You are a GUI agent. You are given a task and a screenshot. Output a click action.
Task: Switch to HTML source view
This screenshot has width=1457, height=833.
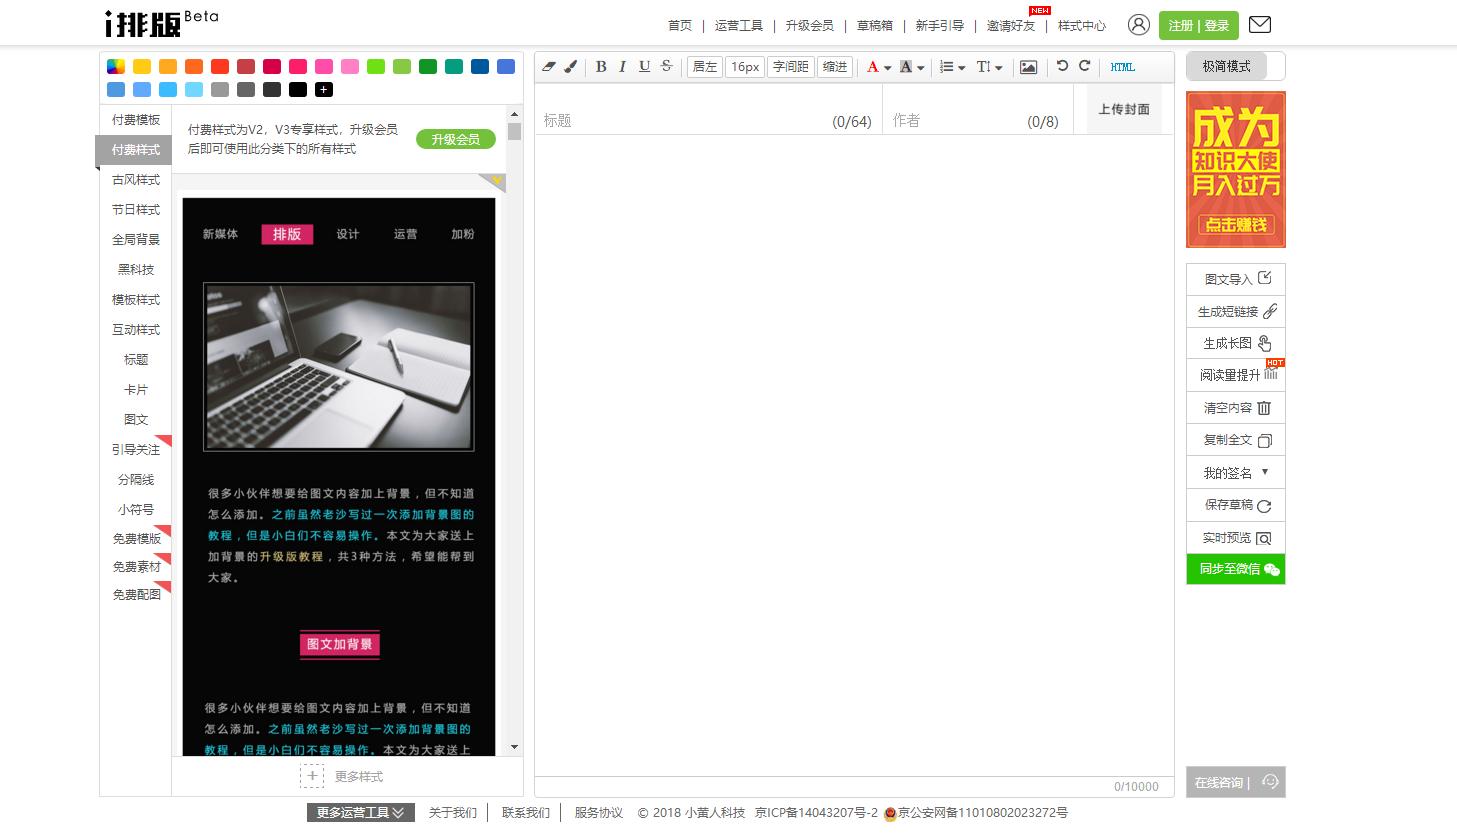pyautogui.click(x=1122, y=67)
